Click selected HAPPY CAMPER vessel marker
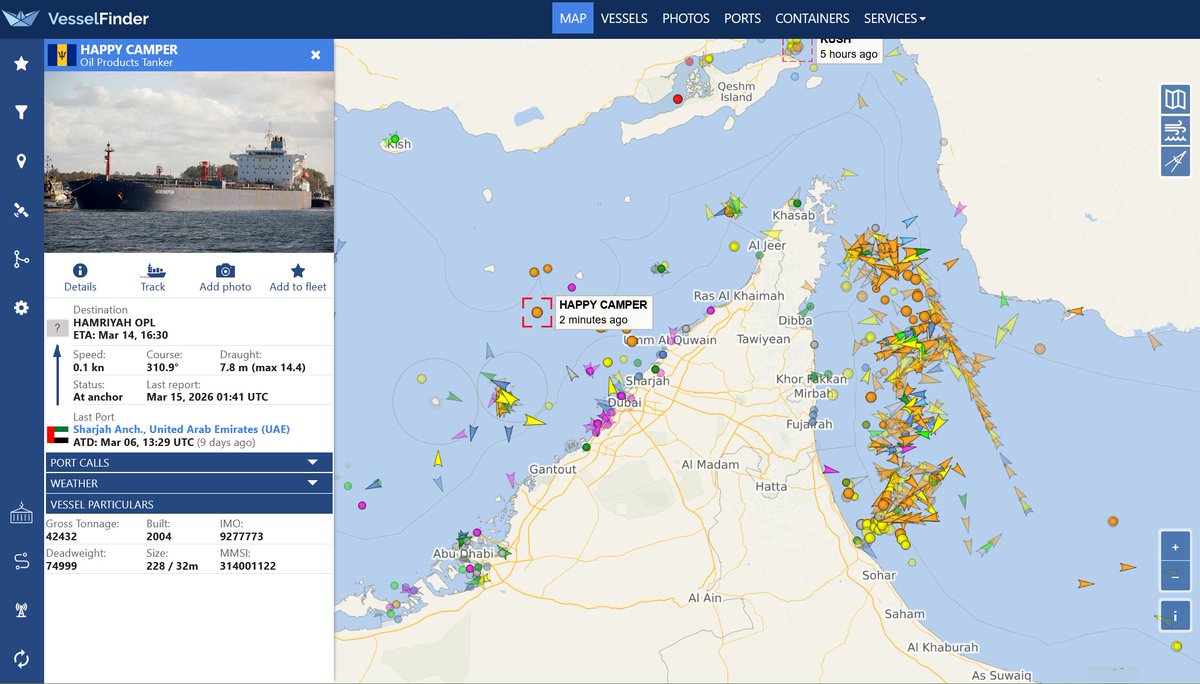Image resolution: width=1200 pixels, height=684 pixels. [x=537, y=312]
